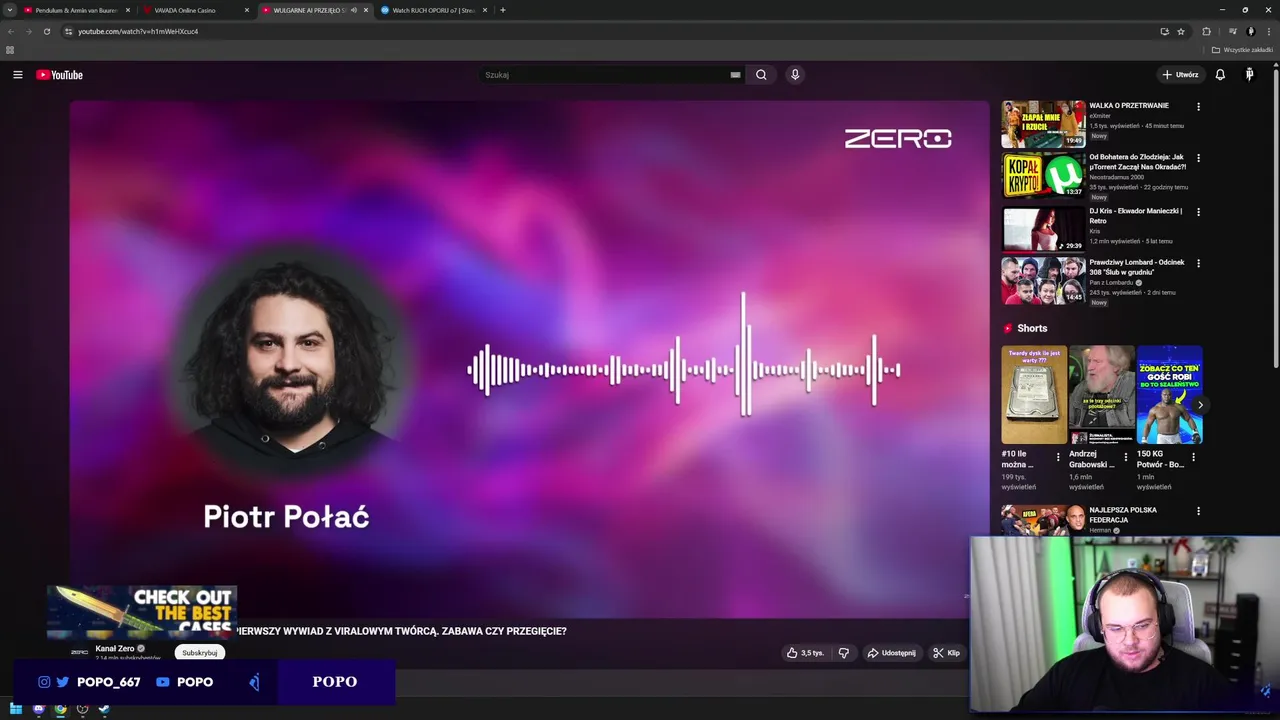Open the Kanał Zero channel name link
1280x720 pixels.
pos(115,648)
